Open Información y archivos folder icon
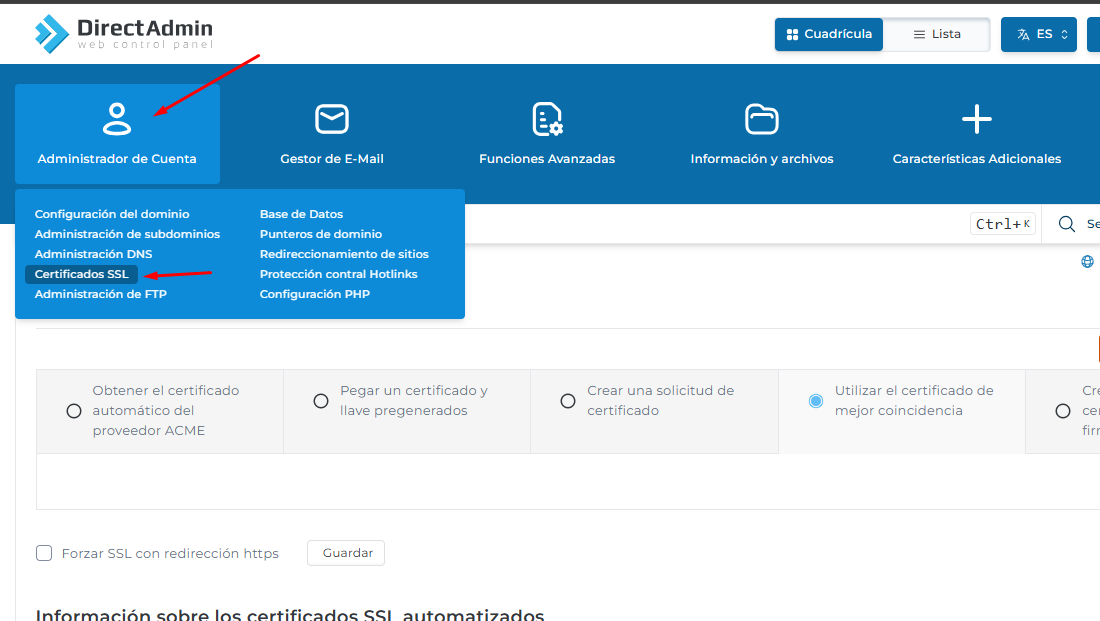1100x621 pixels. point(762,119)
